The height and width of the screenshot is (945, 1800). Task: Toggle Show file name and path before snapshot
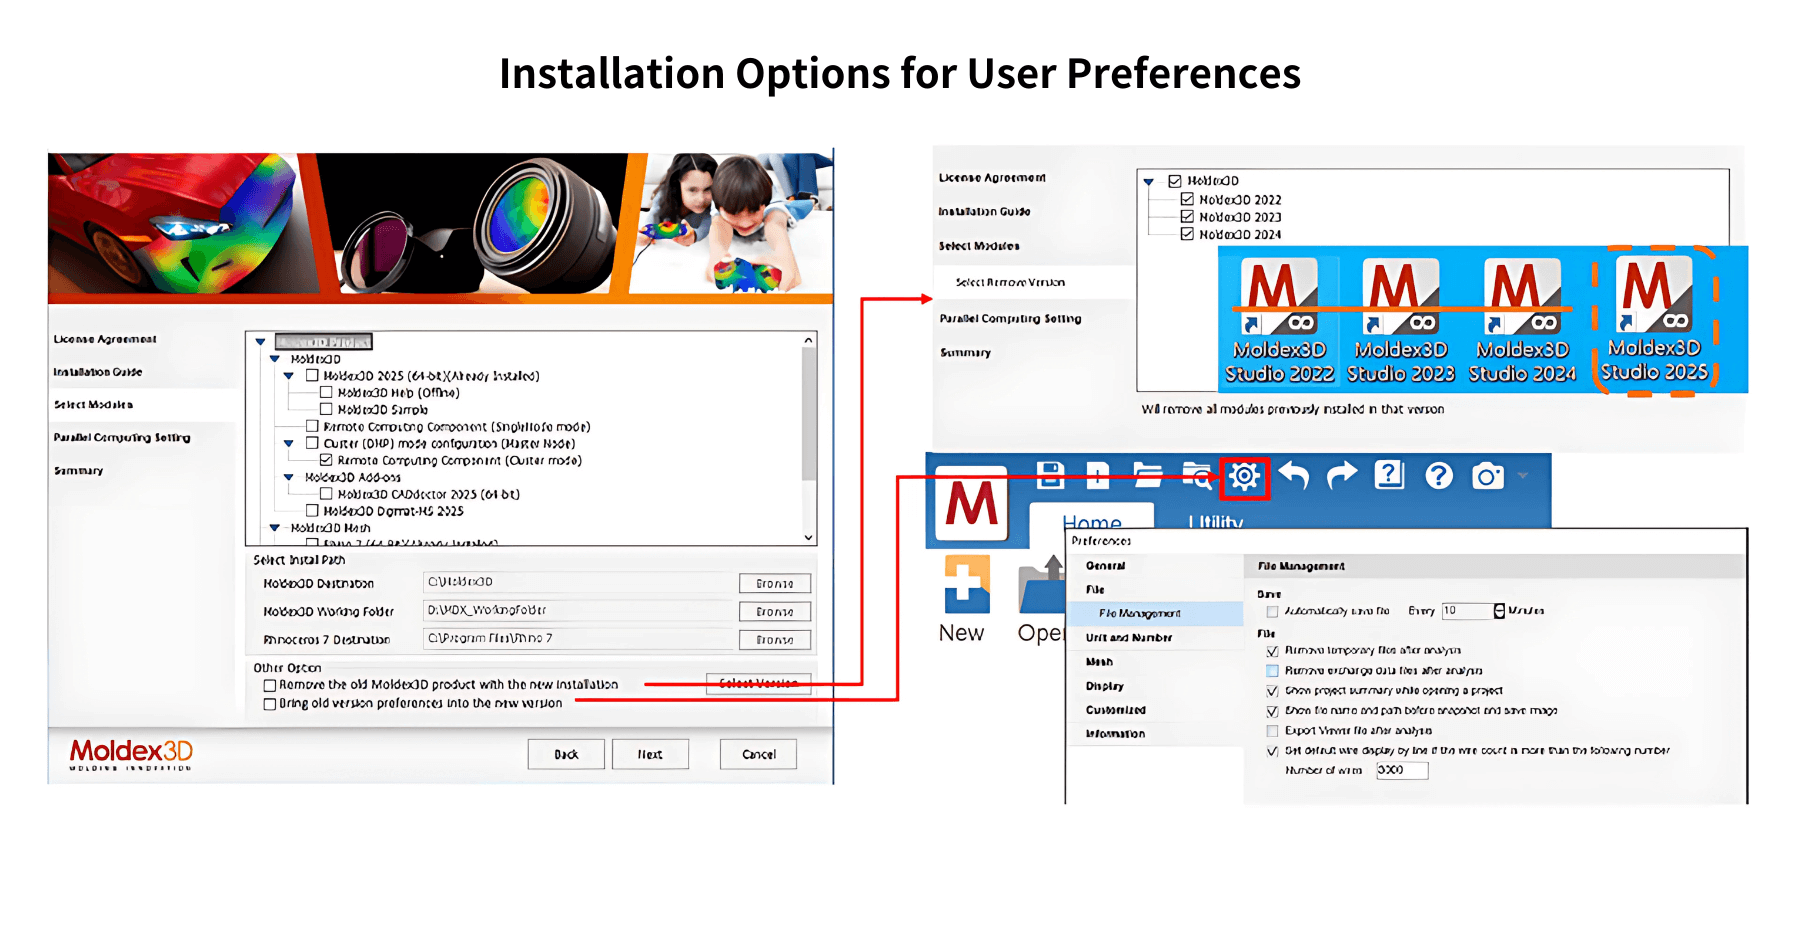(1272, 711)
